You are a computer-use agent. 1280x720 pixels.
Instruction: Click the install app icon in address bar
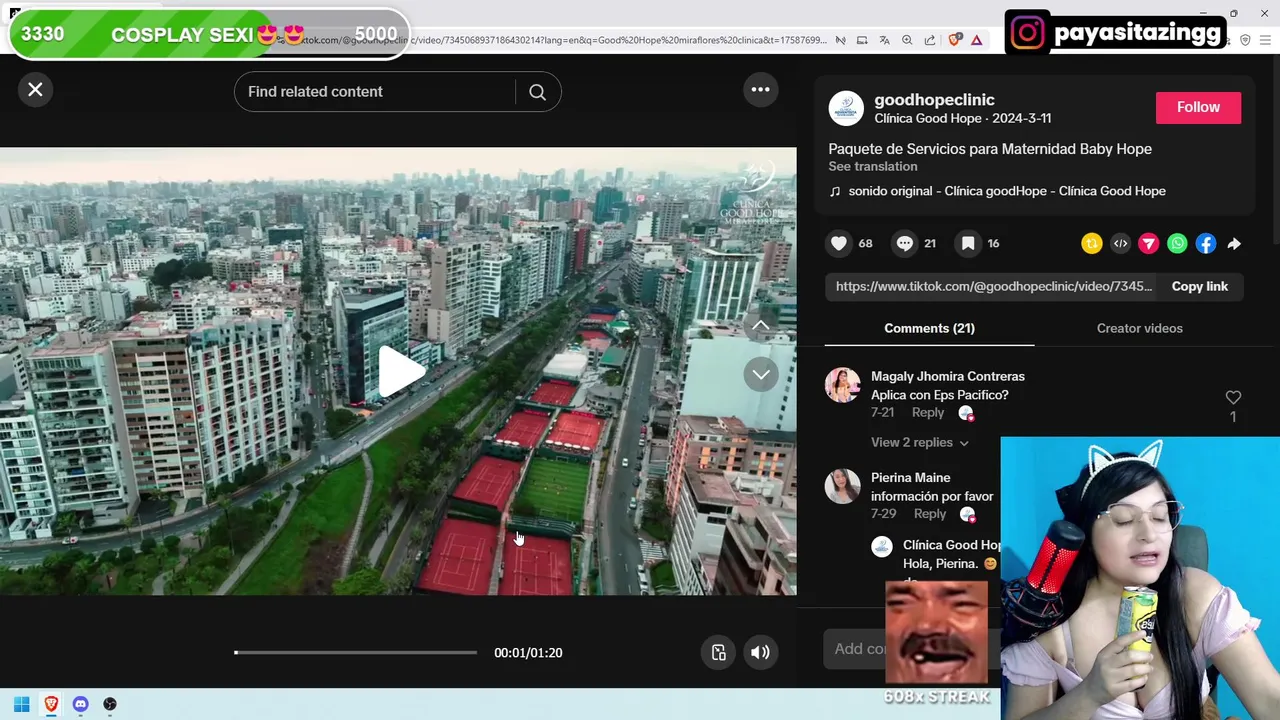862,40
